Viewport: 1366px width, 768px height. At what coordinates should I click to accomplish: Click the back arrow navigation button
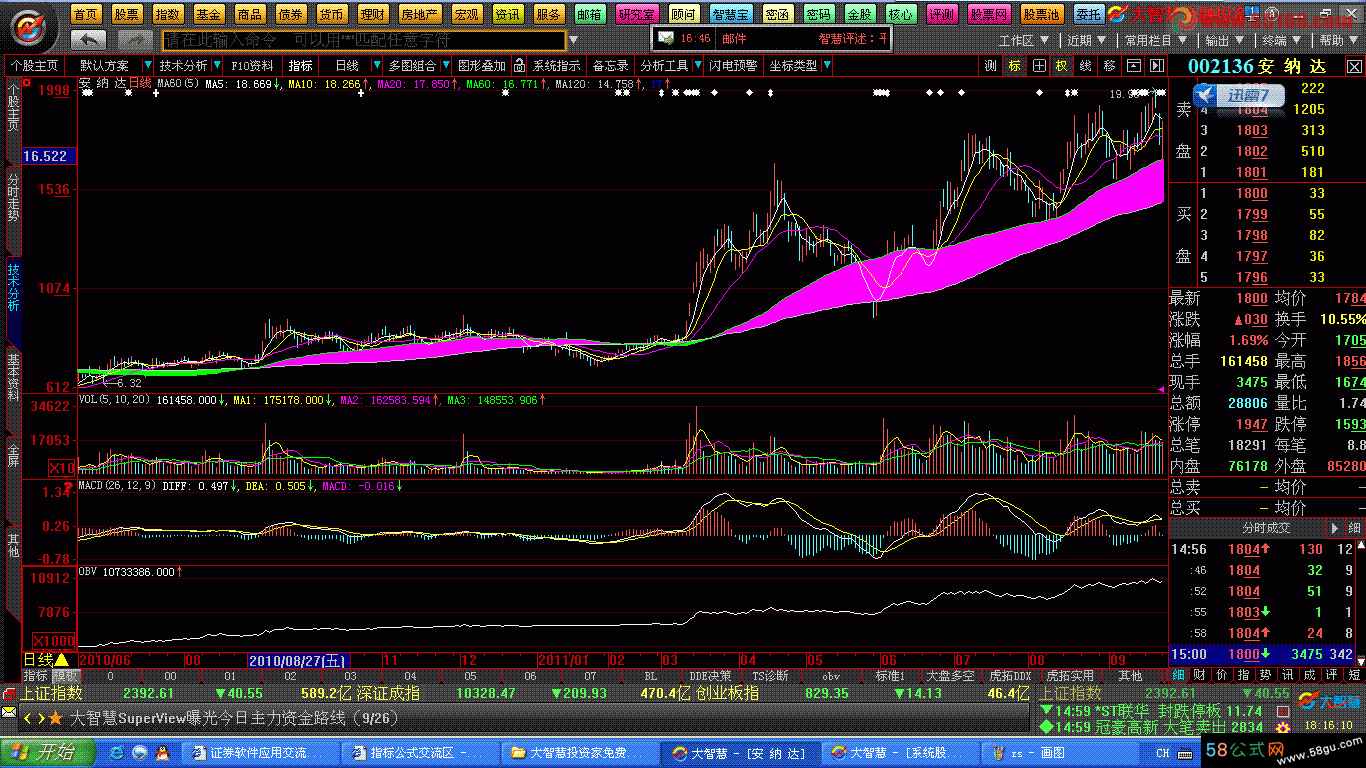pos(89,40)
